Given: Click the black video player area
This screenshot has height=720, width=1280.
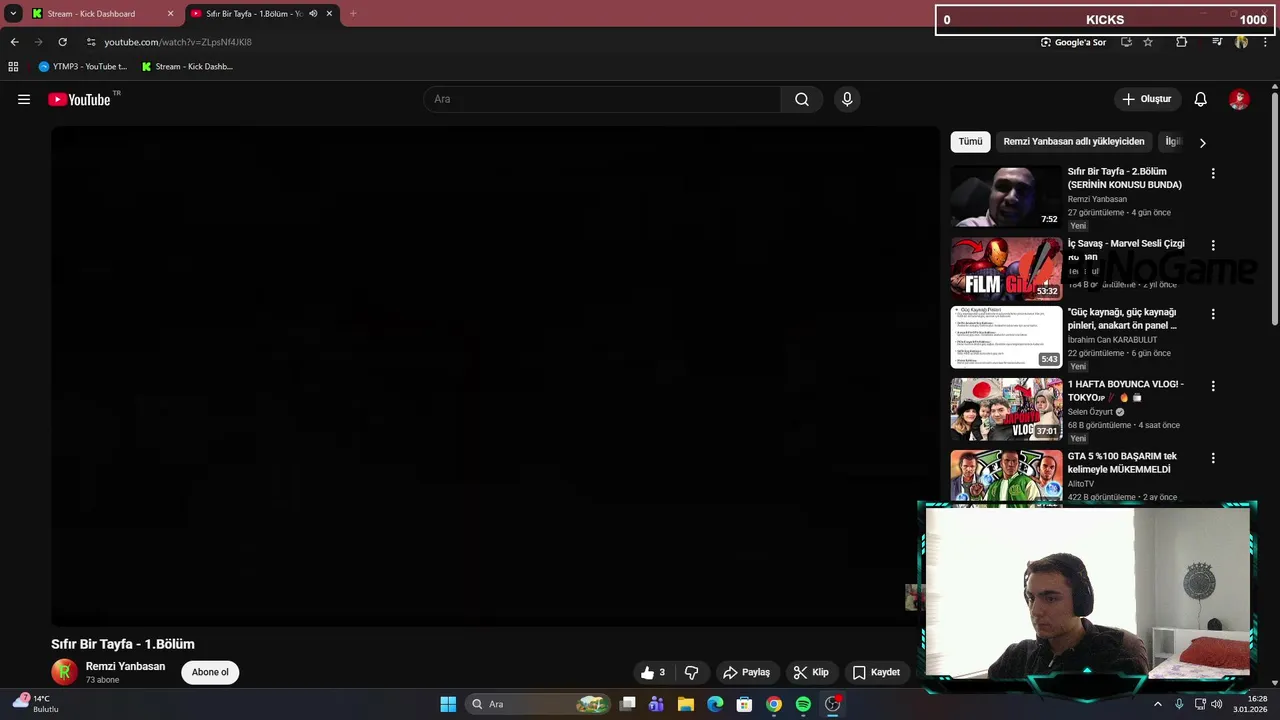Looking at the screenshot, I should [495, 376].
